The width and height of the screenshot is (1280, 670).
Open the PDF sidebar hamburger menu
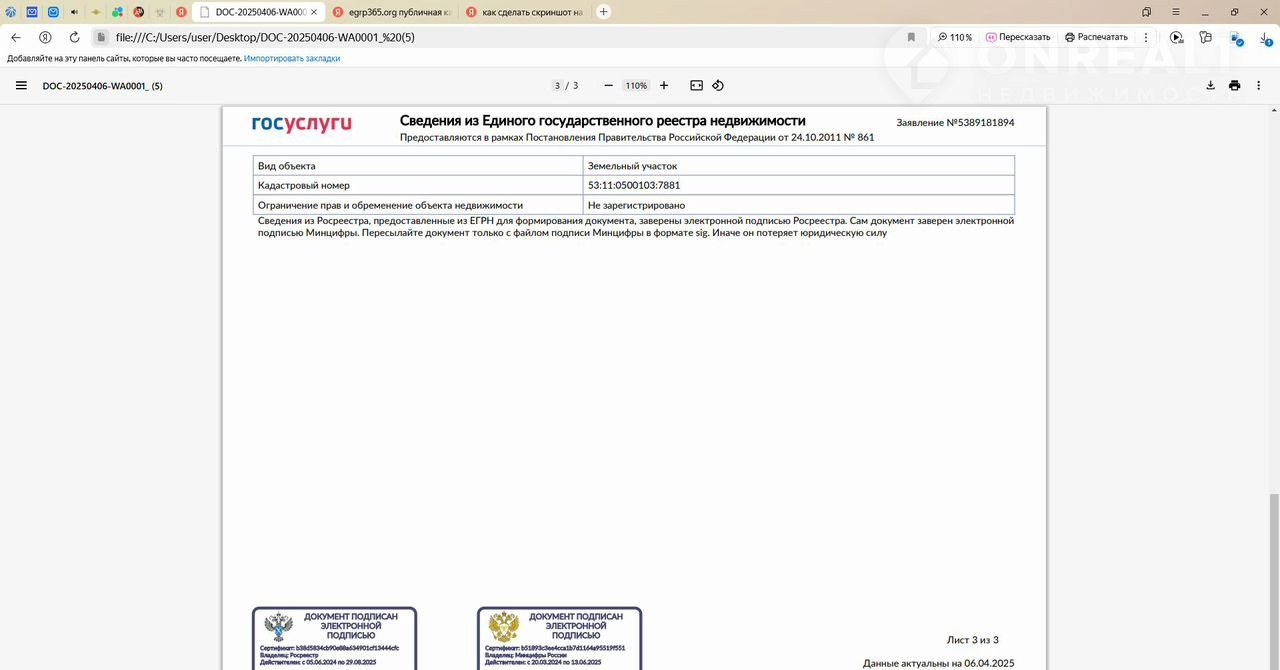[x=21, y=86]
